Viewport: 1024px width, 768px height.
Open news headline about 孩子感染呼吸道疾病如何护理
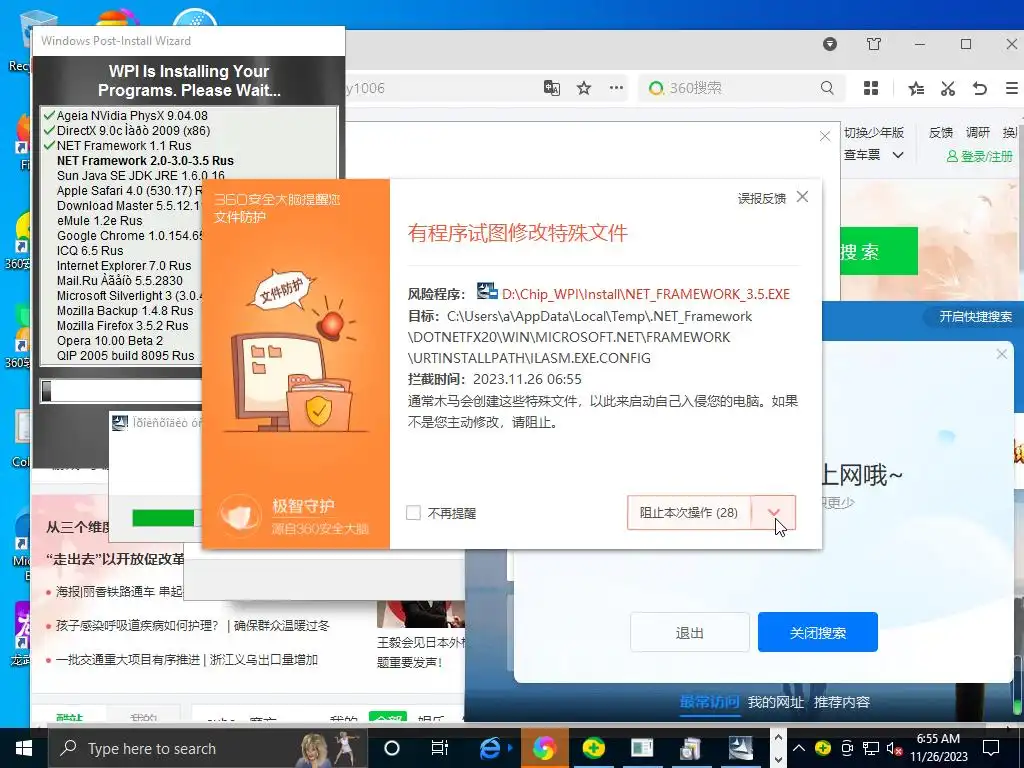(137, 626)
